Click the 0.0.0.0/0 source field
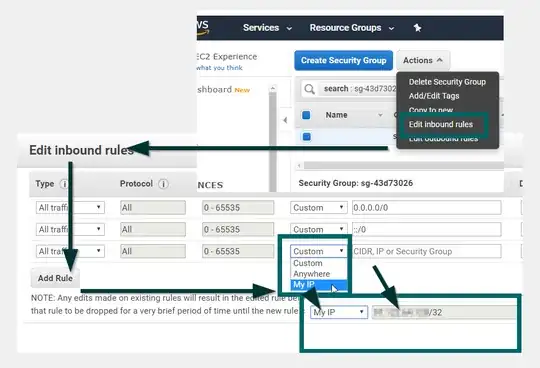This screenshot has height=368, width=540. 426,208
